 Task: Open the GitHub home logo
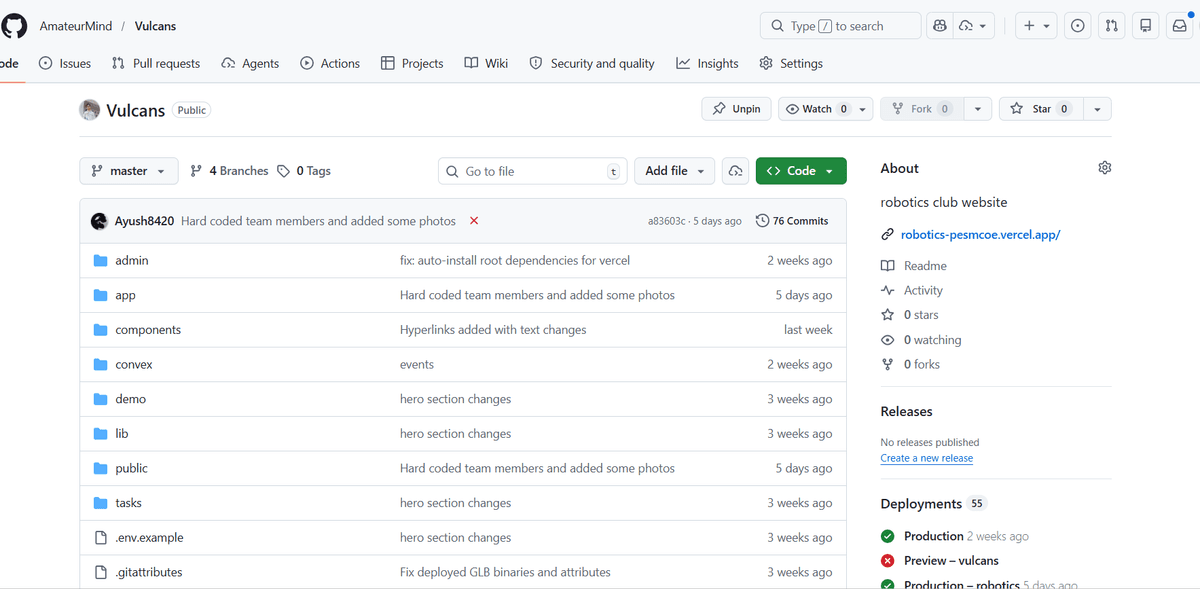tap(14, 25)
